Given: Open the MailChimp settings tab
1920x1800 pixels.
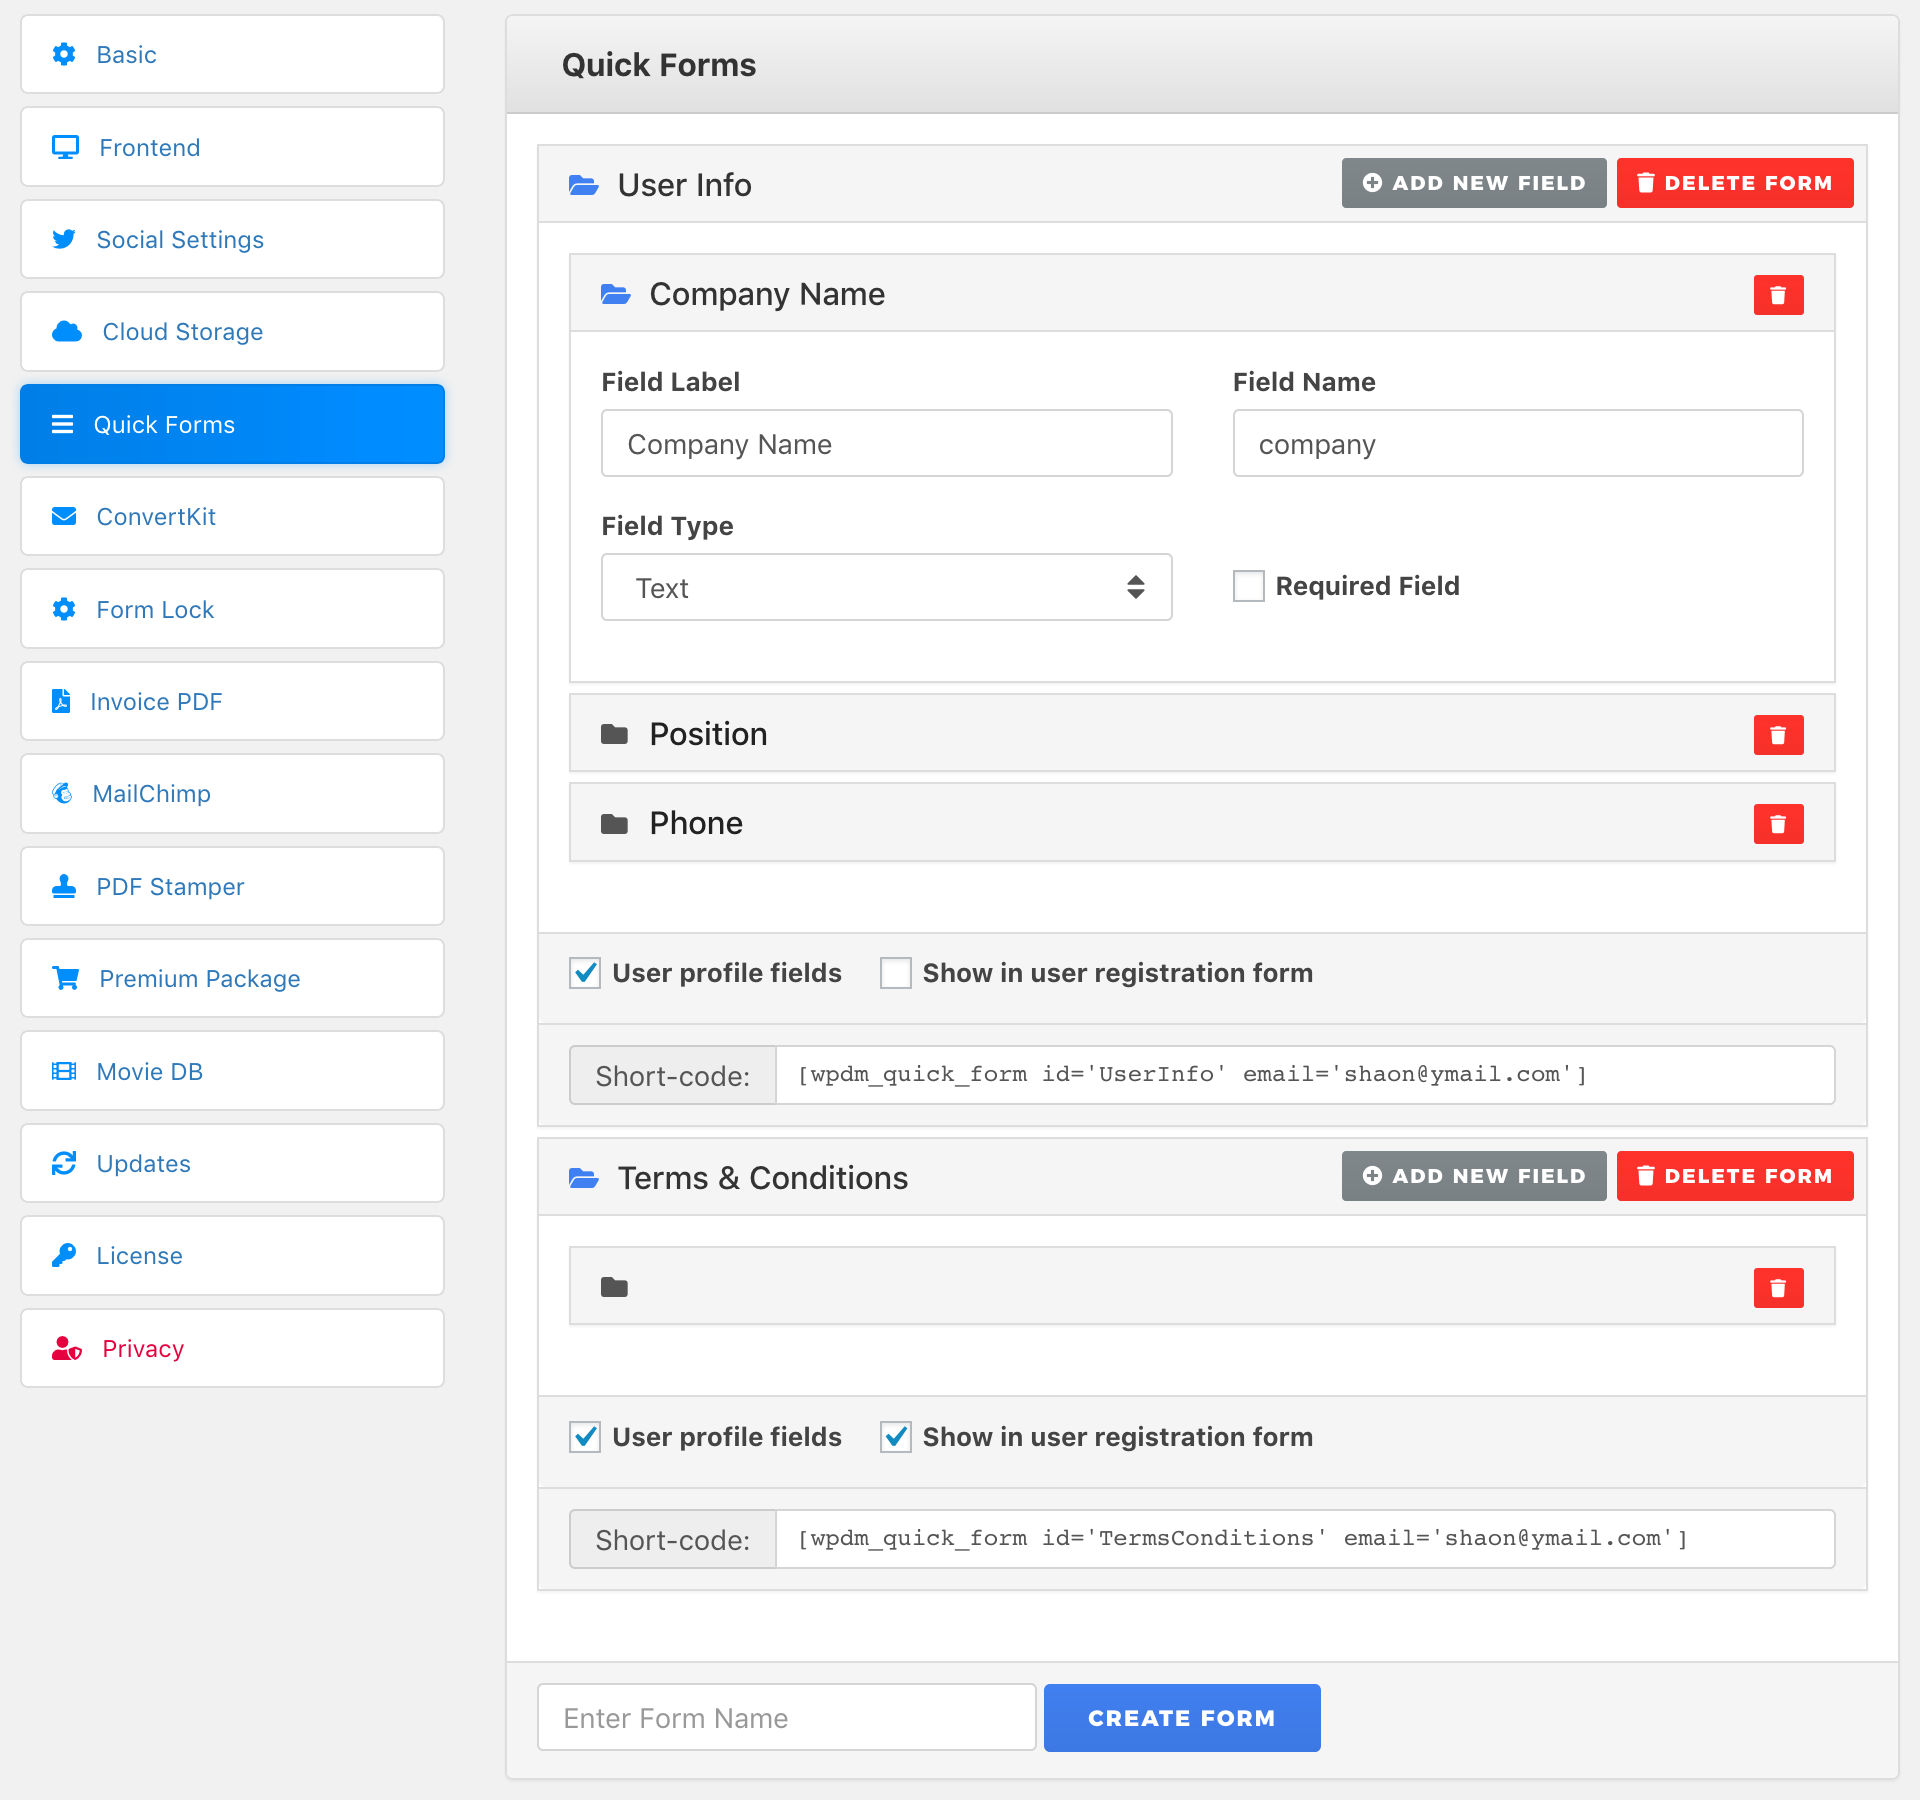Looking at the screenshot, I should pyautogui.click(x=232, y=793).
